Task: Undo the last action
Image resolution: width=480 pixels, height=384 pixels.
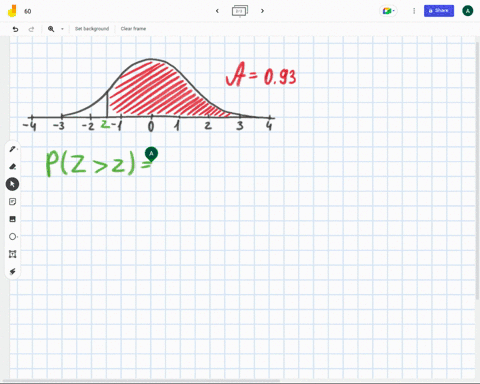Action: coord(15,29)
